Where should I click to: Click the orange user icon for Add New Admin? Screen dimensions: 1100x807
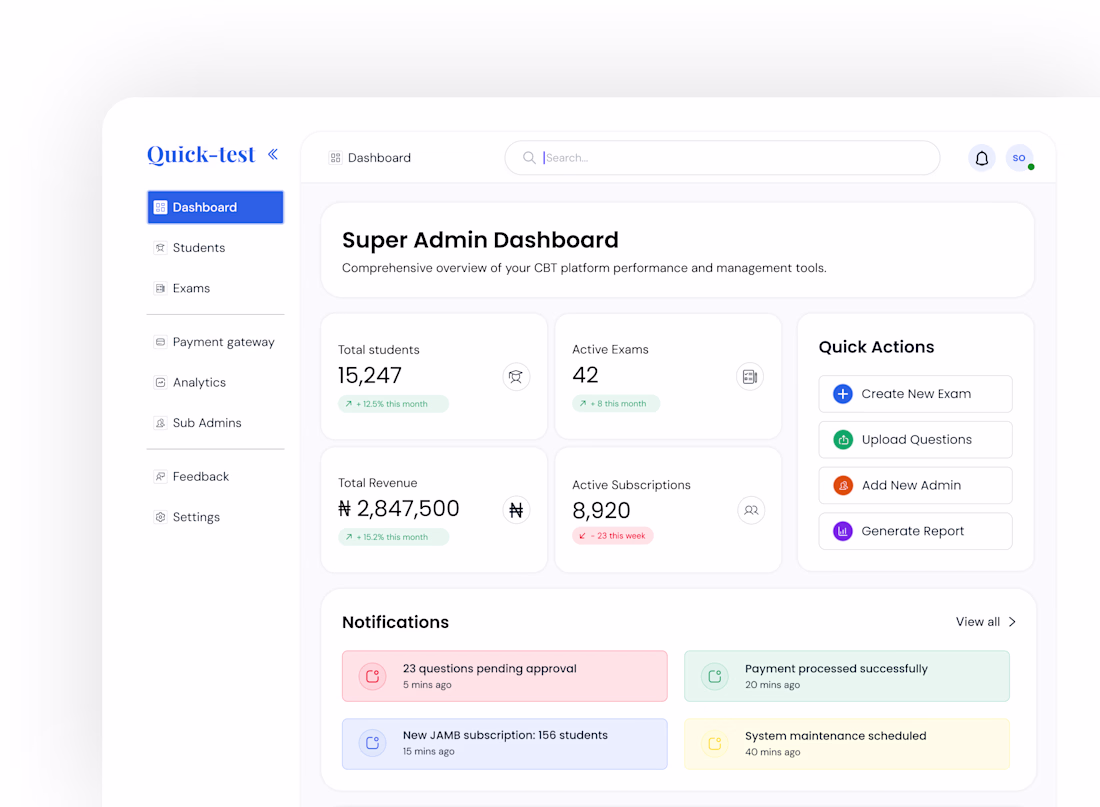[x=843, y=485]
